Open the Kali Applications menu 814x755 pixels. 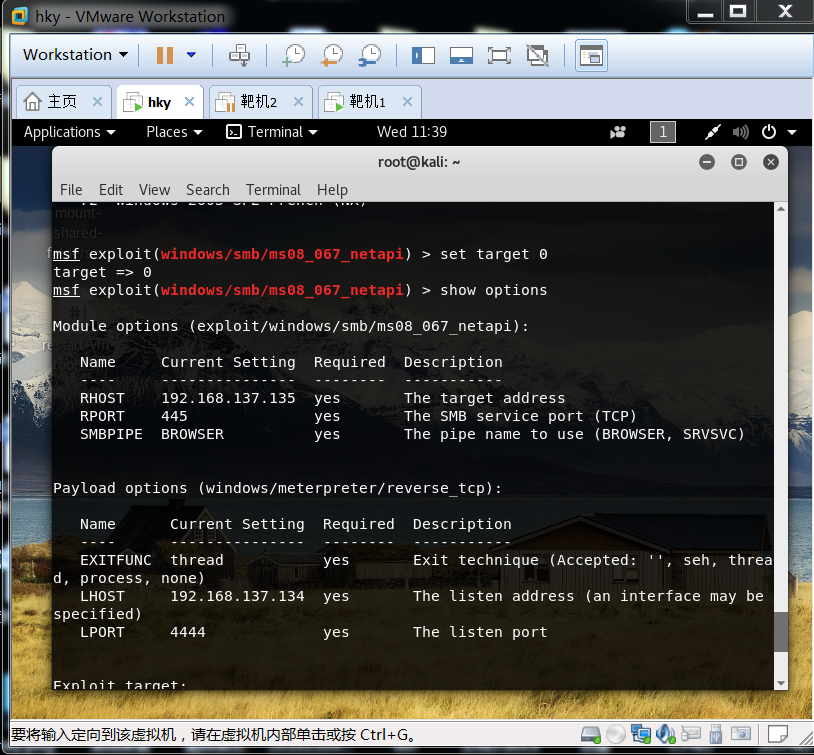70,132
